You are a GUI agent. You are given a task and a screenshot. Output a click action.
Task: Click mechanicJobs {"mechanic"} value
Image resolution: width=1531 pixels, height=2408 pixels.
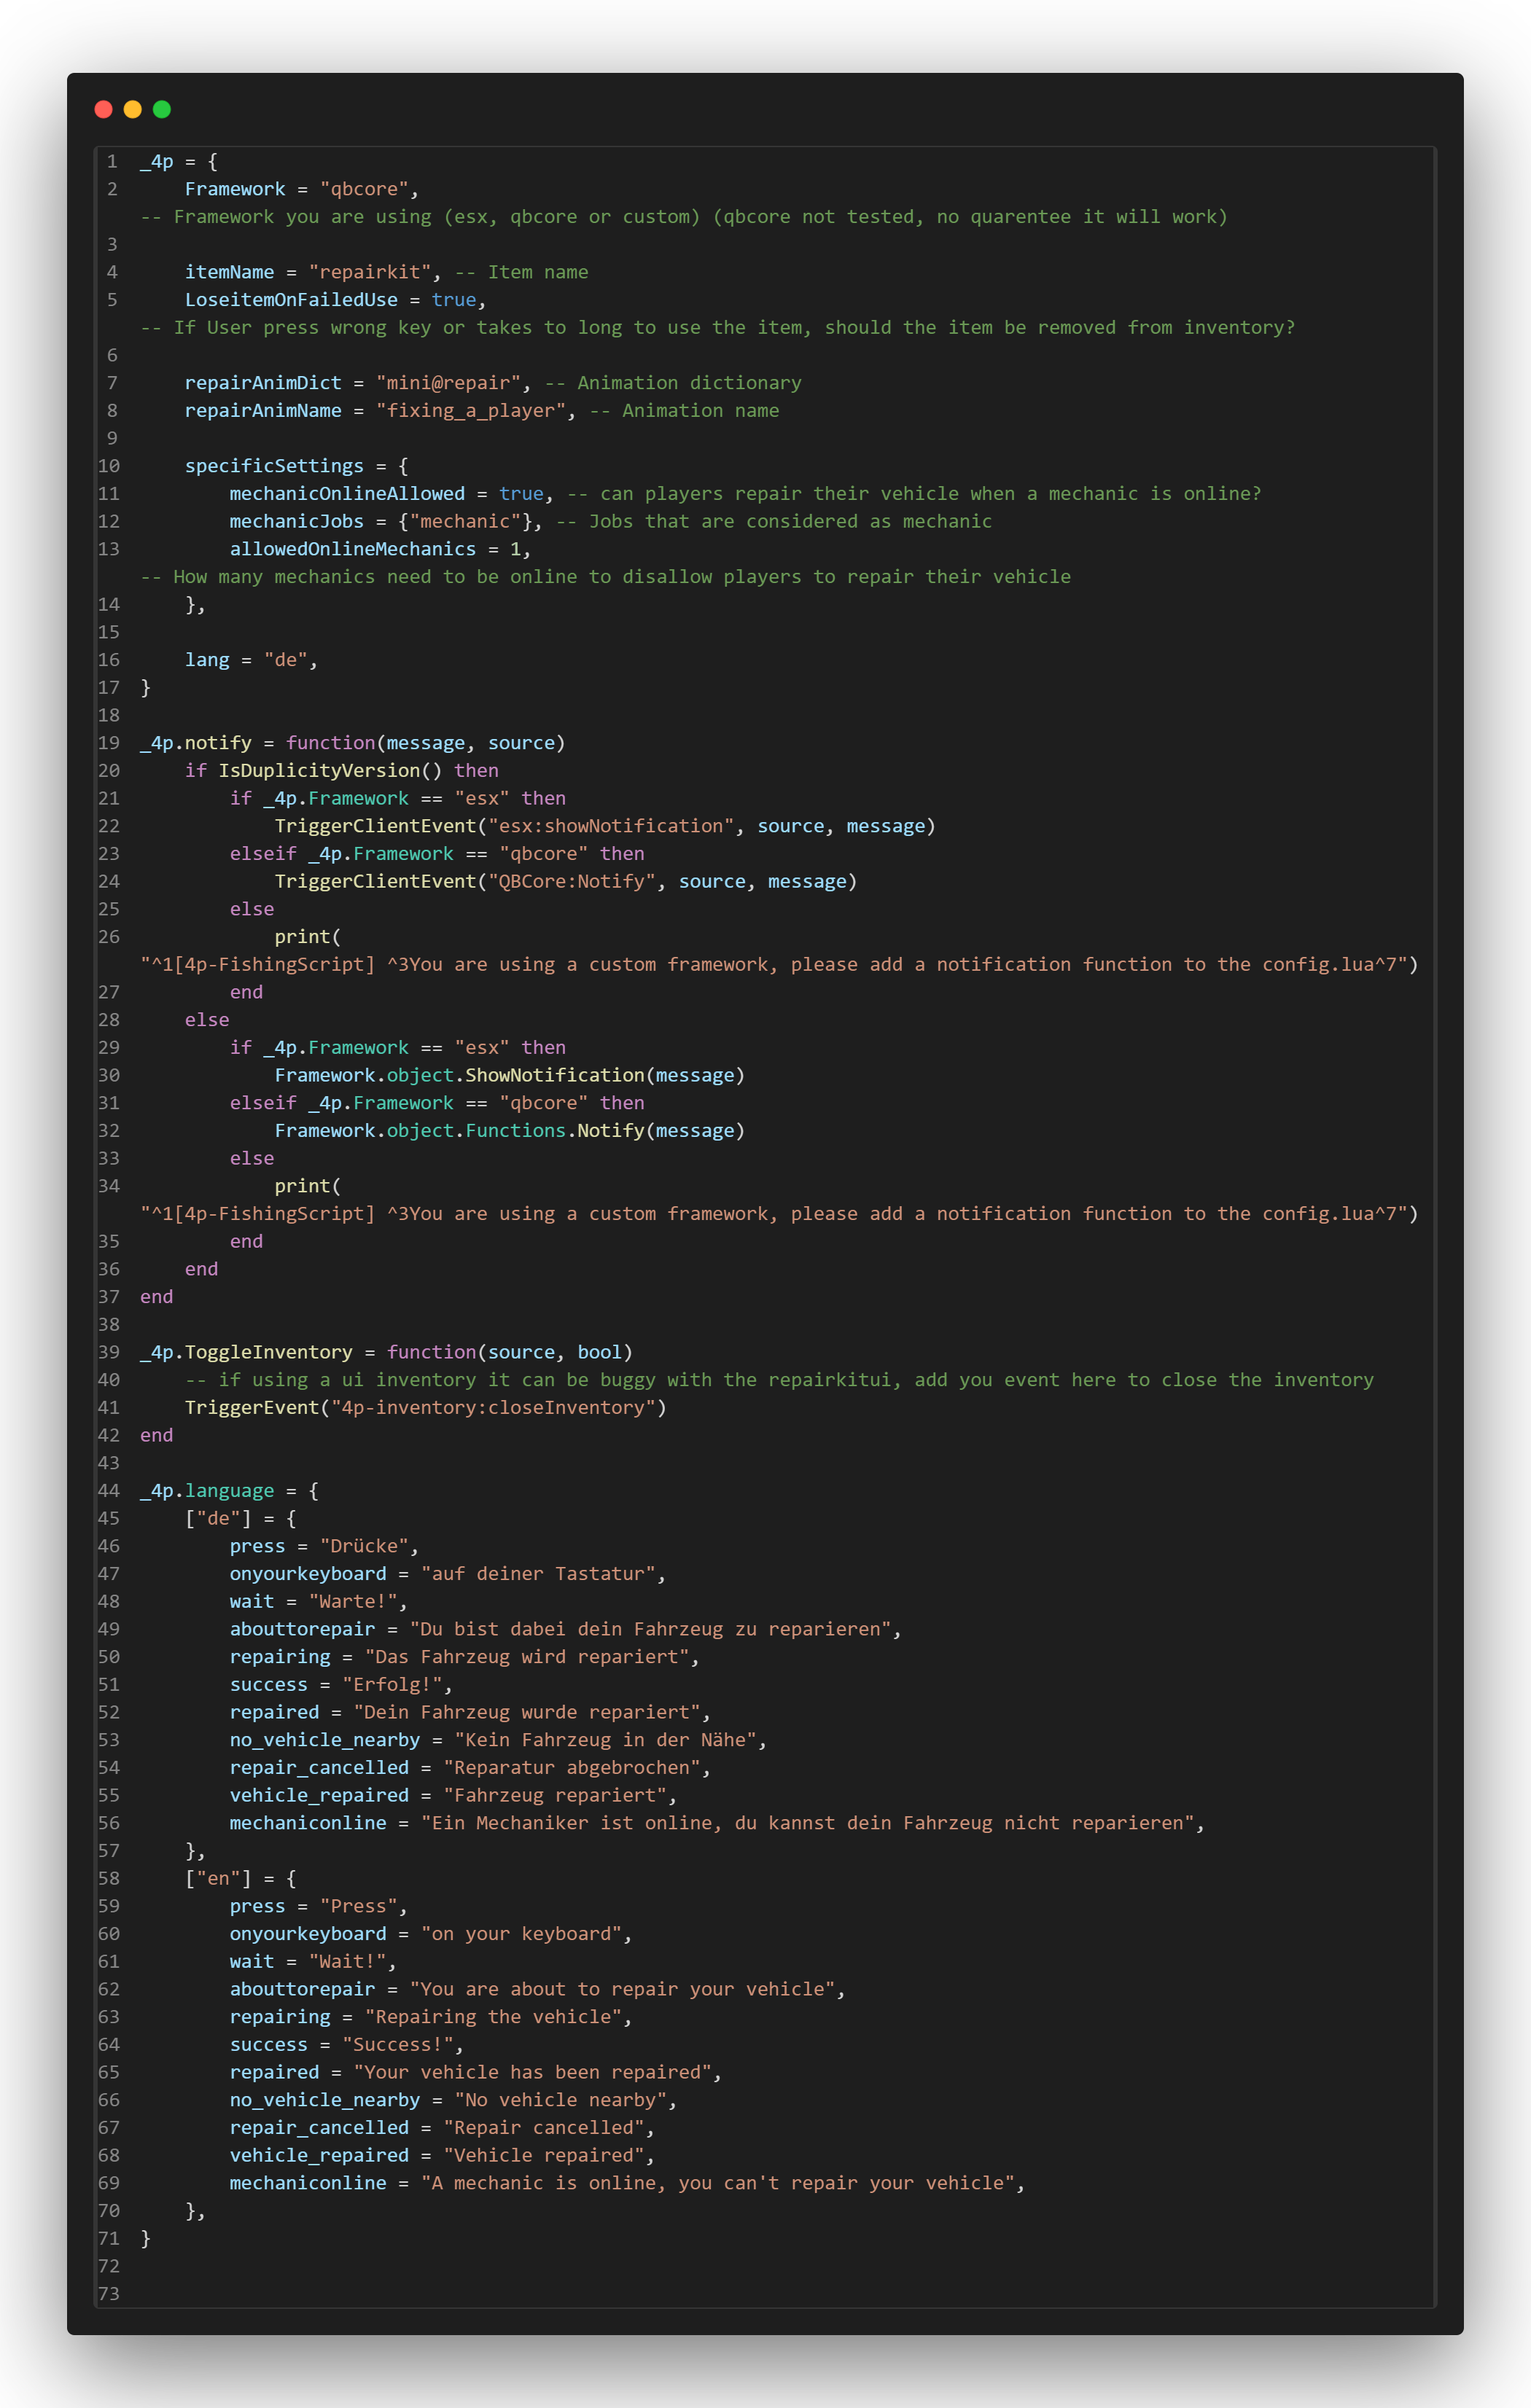tap(470, 522)
